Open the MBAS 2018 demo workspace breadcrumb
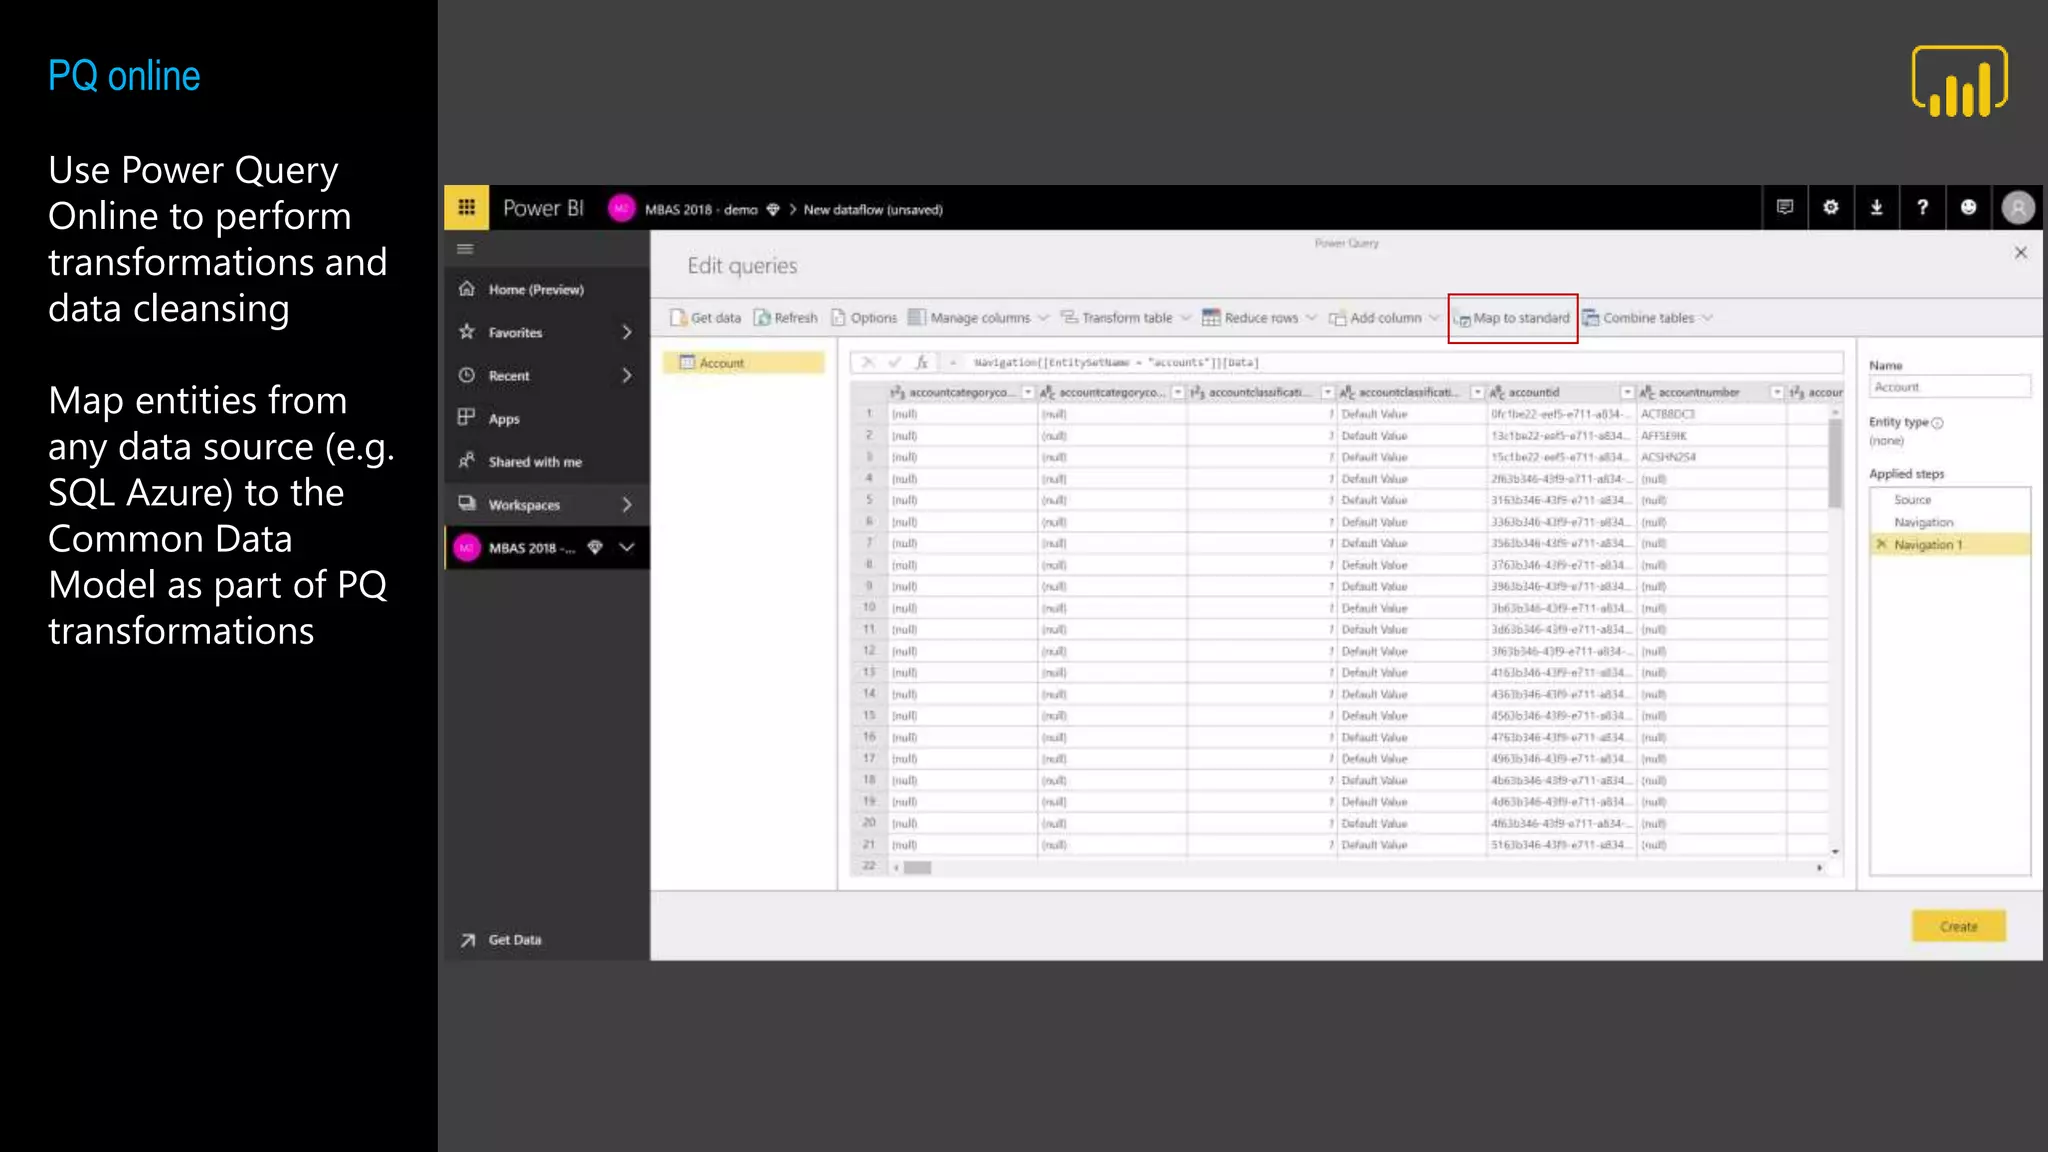The width and height of the screenshot is (2048, 1152). tap(700, 209)
